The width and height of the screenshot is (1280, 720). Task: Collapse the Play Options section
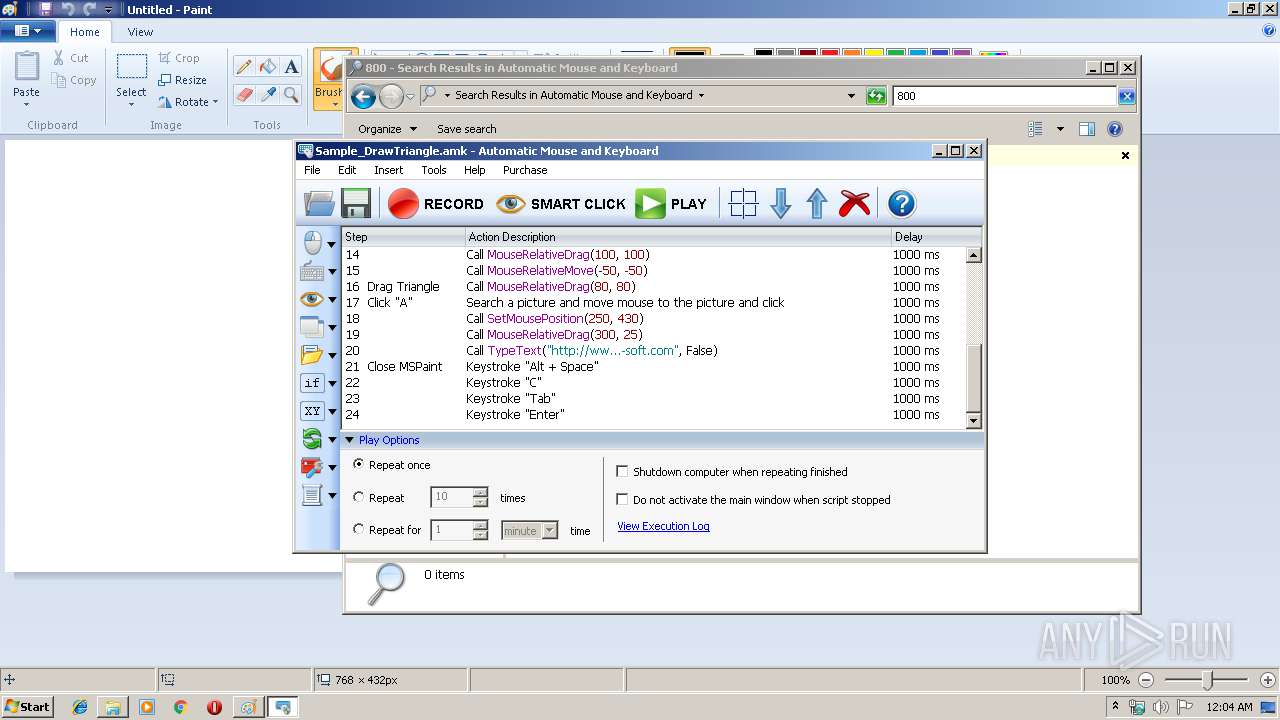click(349, 440)
